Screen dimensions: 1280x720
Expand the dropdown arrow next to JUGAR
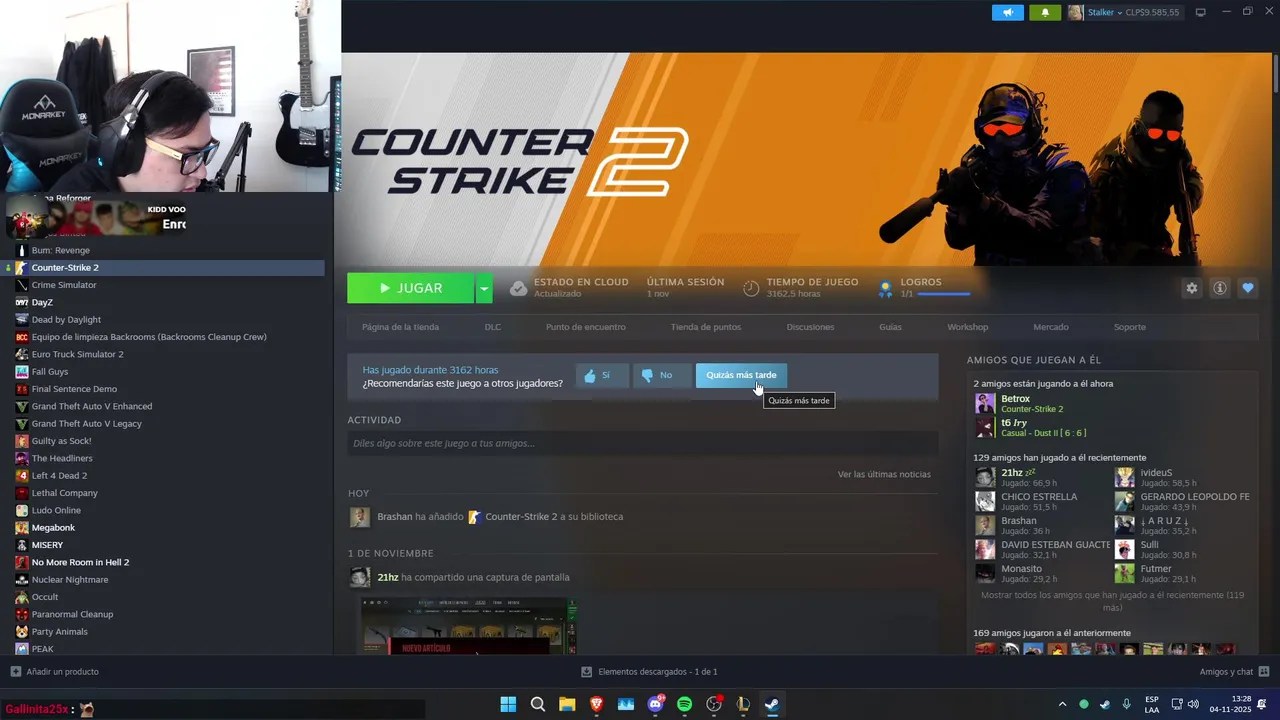[x=484, y=288]
